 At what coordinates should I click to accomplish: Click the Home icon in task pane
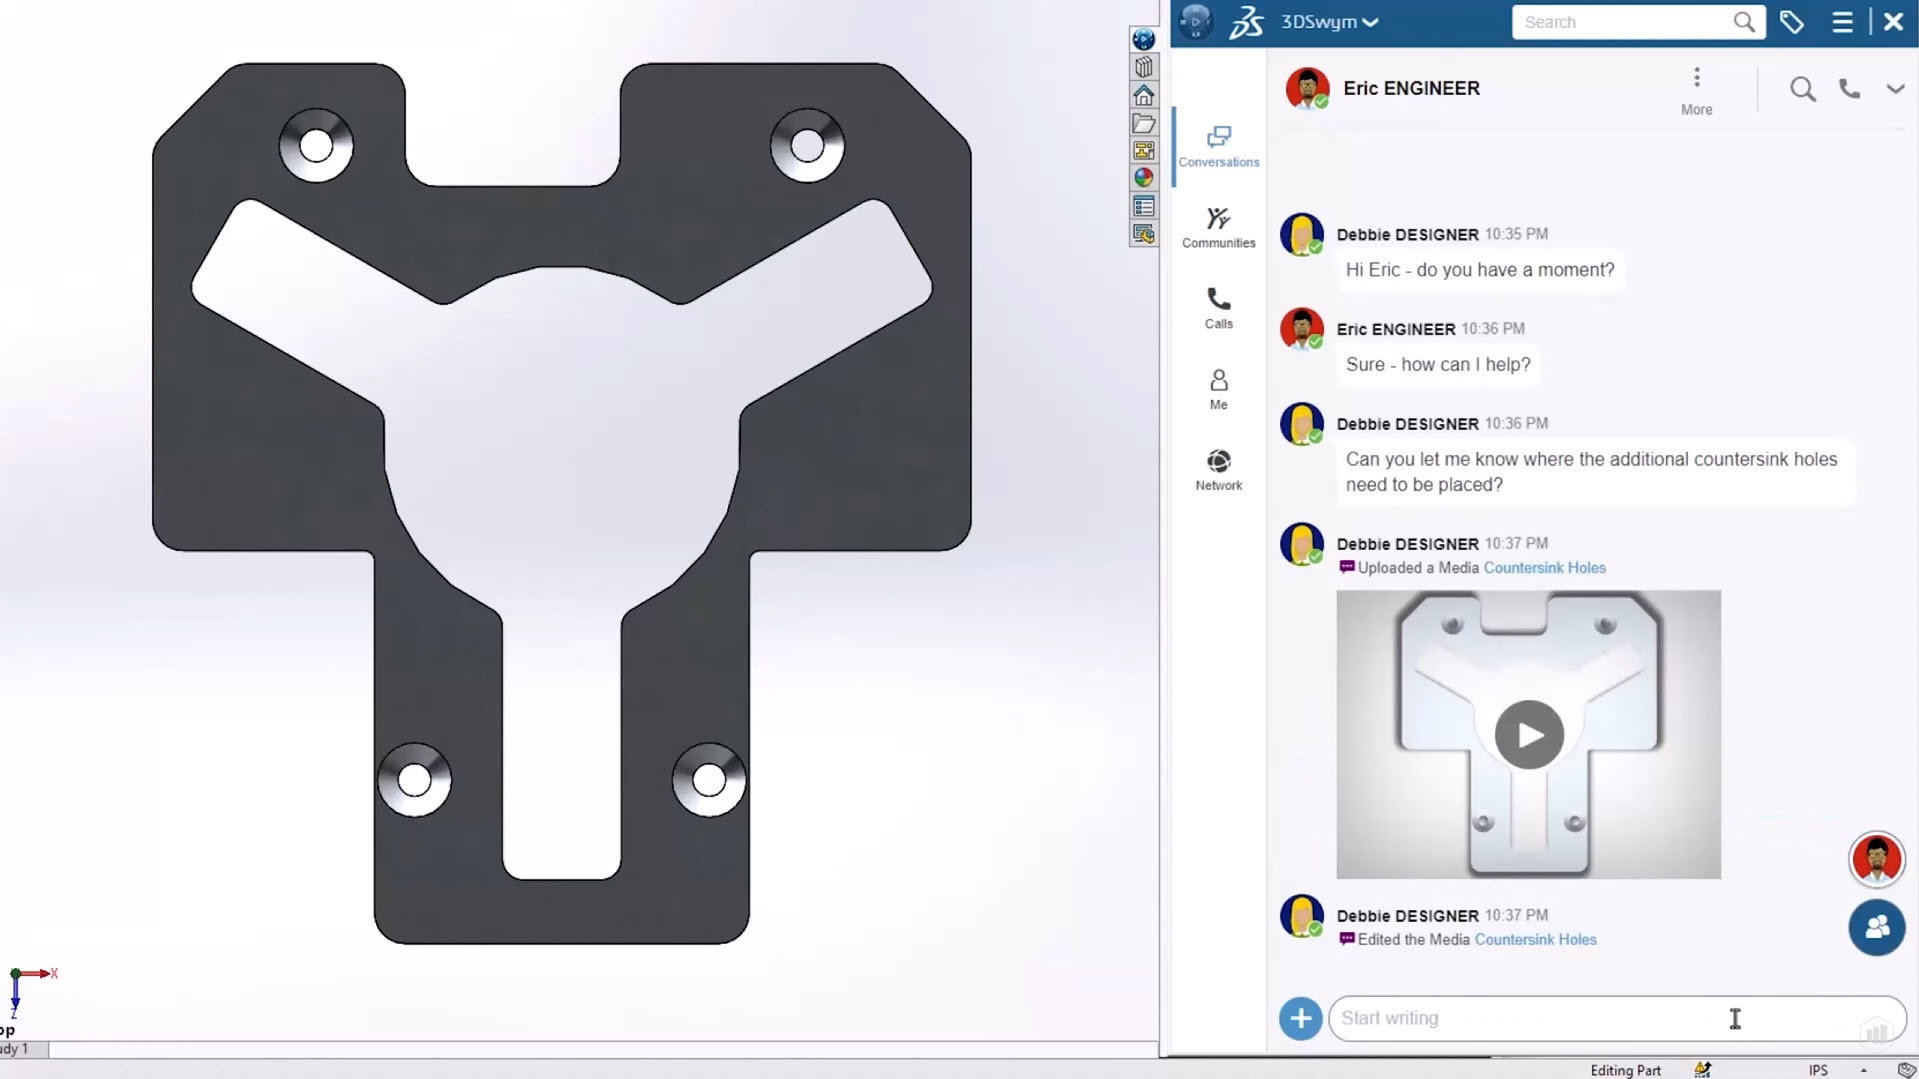point(1143,95)
